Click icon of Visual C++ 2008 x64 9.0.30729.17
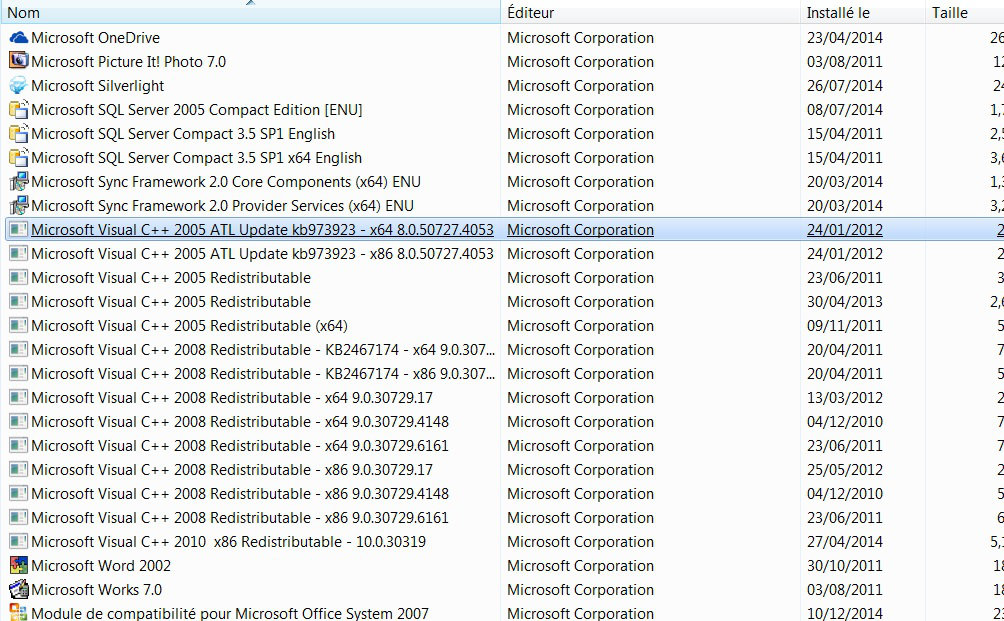 (x=19, y=398)
